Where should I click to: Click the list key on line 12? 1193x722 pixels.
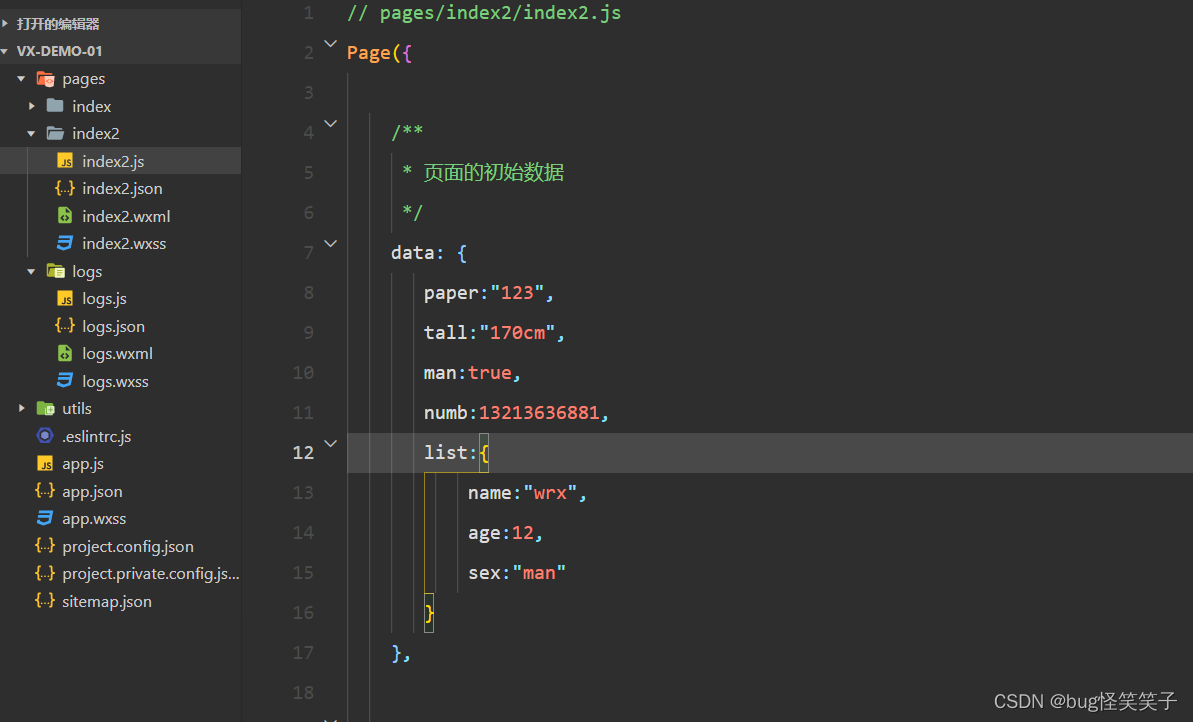445,453
